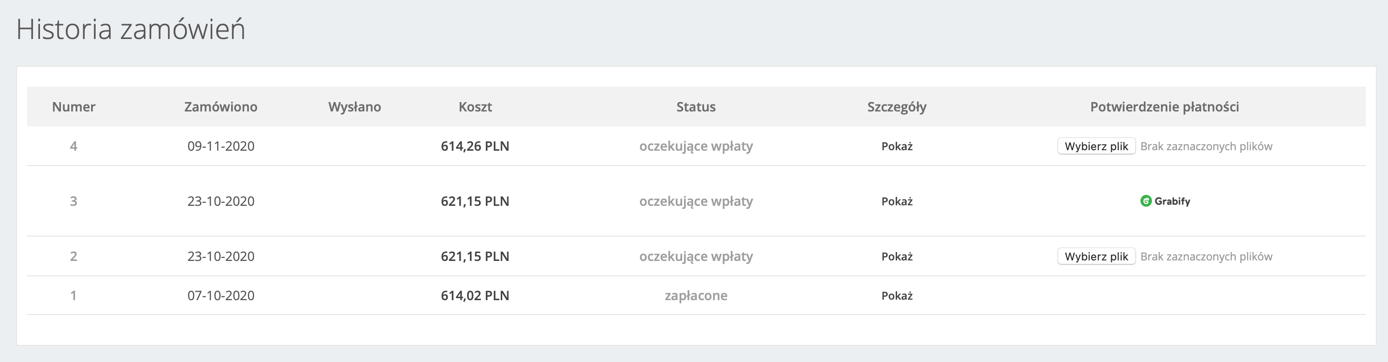View details of paid order 1
This screenshot has width=1388, height=362.
point(897,295)
